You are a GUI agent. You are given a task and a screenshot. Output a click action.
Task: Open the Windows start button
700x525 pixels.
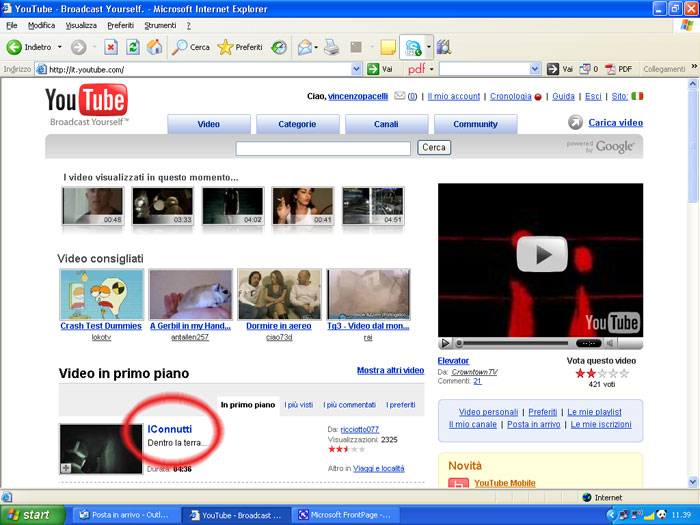point(33,515)
